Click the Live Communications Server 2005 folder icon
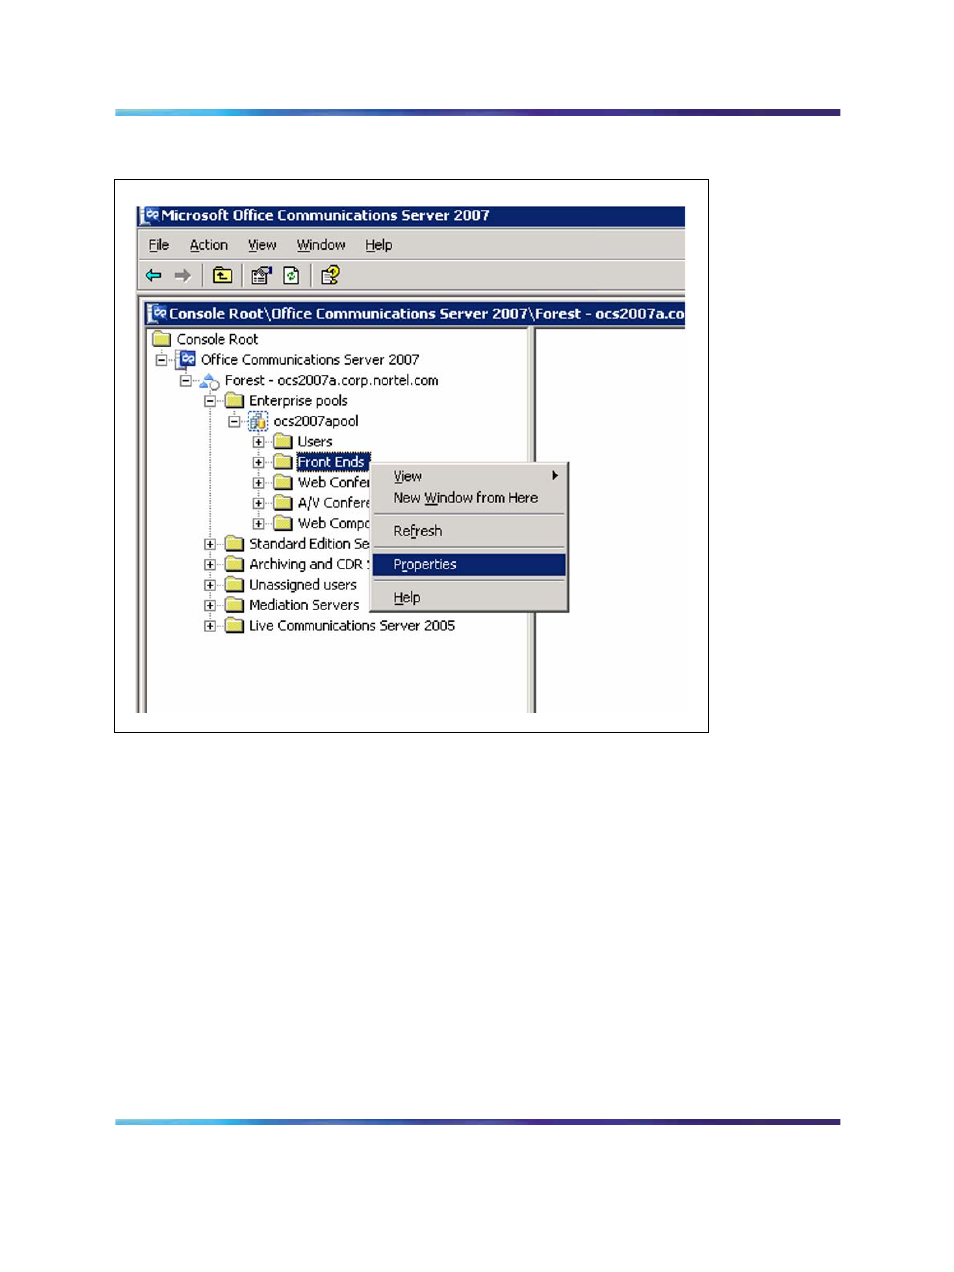This screenshot has height=1272, width=954. click(235, 626)
